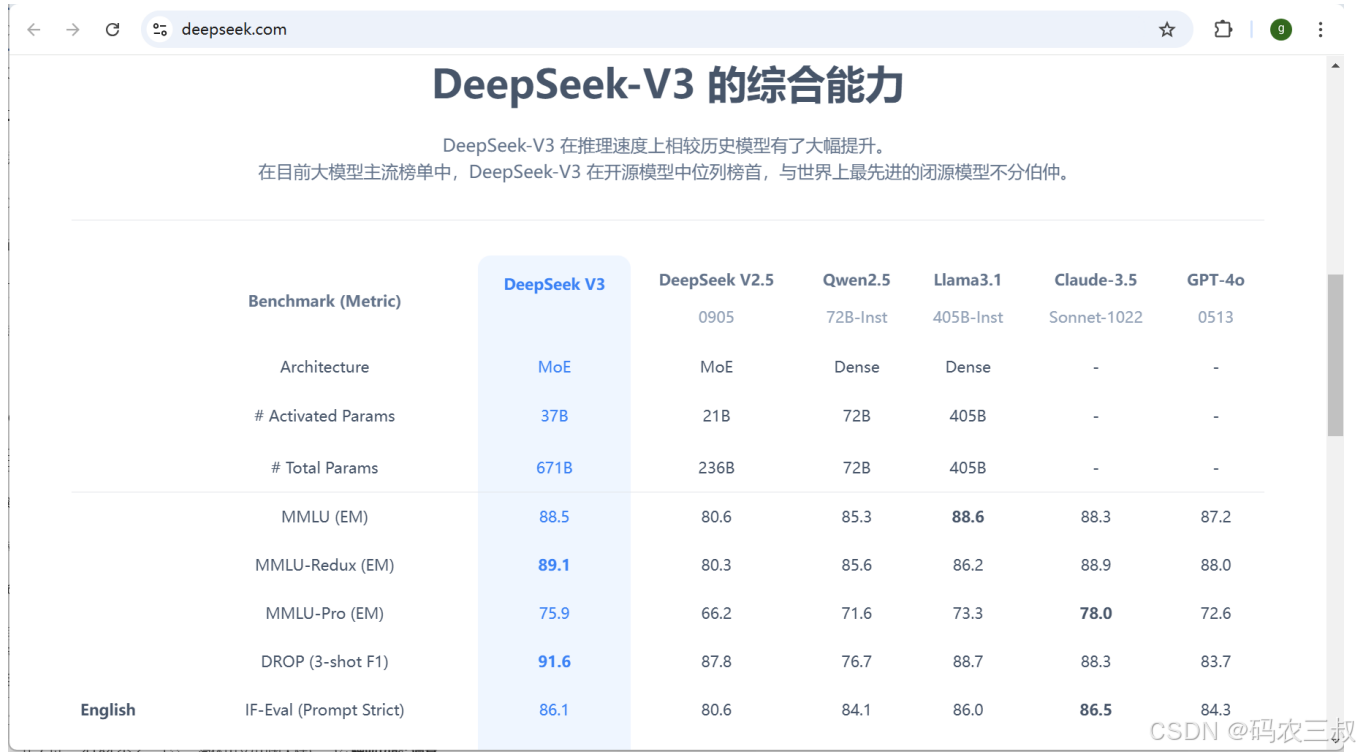The height and width of the screenshot is (754, 1360).
Task: Select the Qwen2.5 column header
Action: point(857,280)
